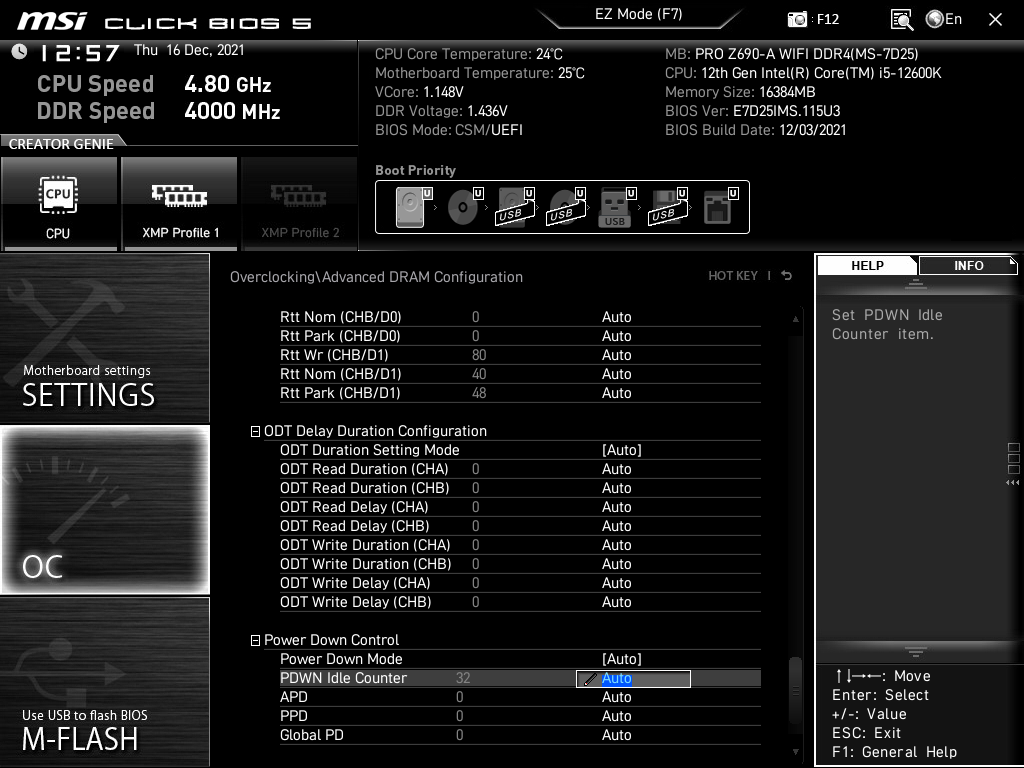
Task: Collapse the ODT Delay Duration Configuration group
Action: [255, 432]
